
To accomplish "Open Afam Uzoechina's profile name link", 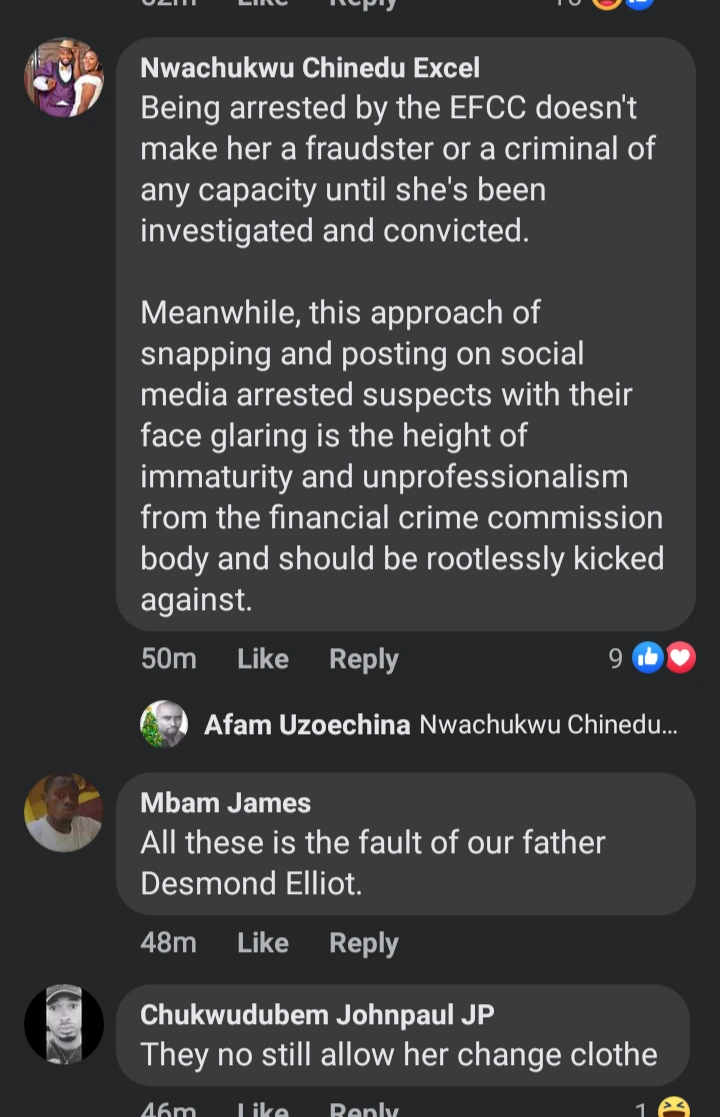I will tap(307, 725).
